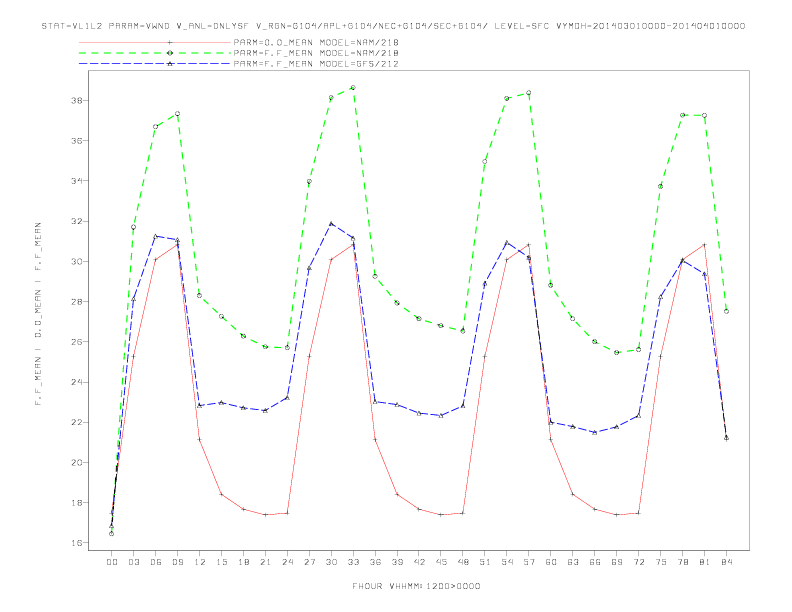
Task: Click x-axis tick label 84
Action: pyautogui.click(x=726, y=562)
